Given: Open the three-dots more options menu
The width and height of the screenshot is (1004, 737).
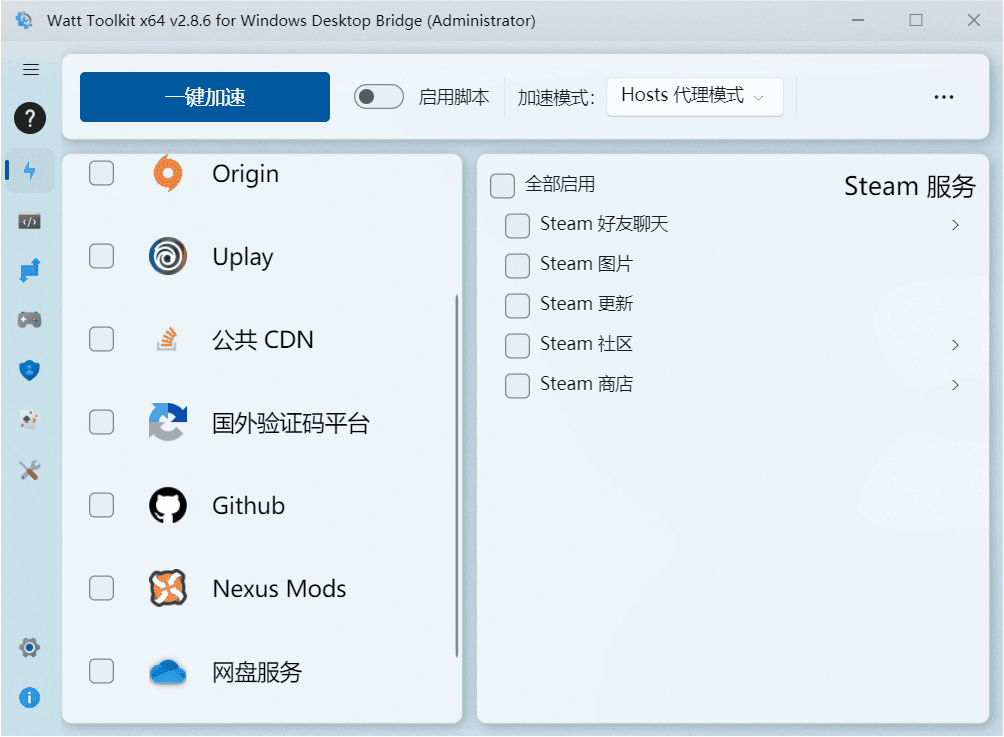Looking at the screenshot, I should click(x=943, y=97).
